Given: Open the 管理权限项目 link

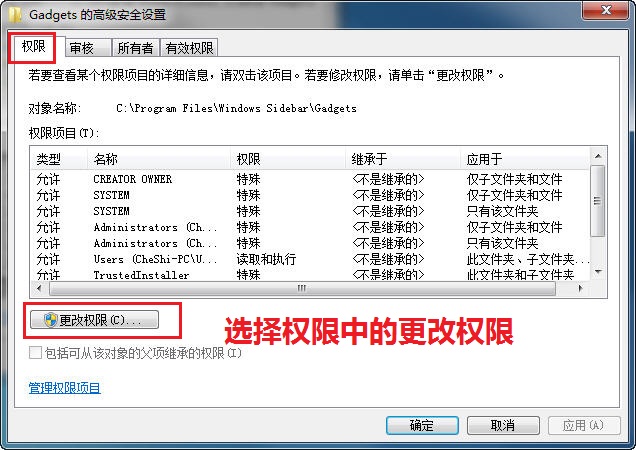Looking at the screenshot, I should (x=64, y=388).
